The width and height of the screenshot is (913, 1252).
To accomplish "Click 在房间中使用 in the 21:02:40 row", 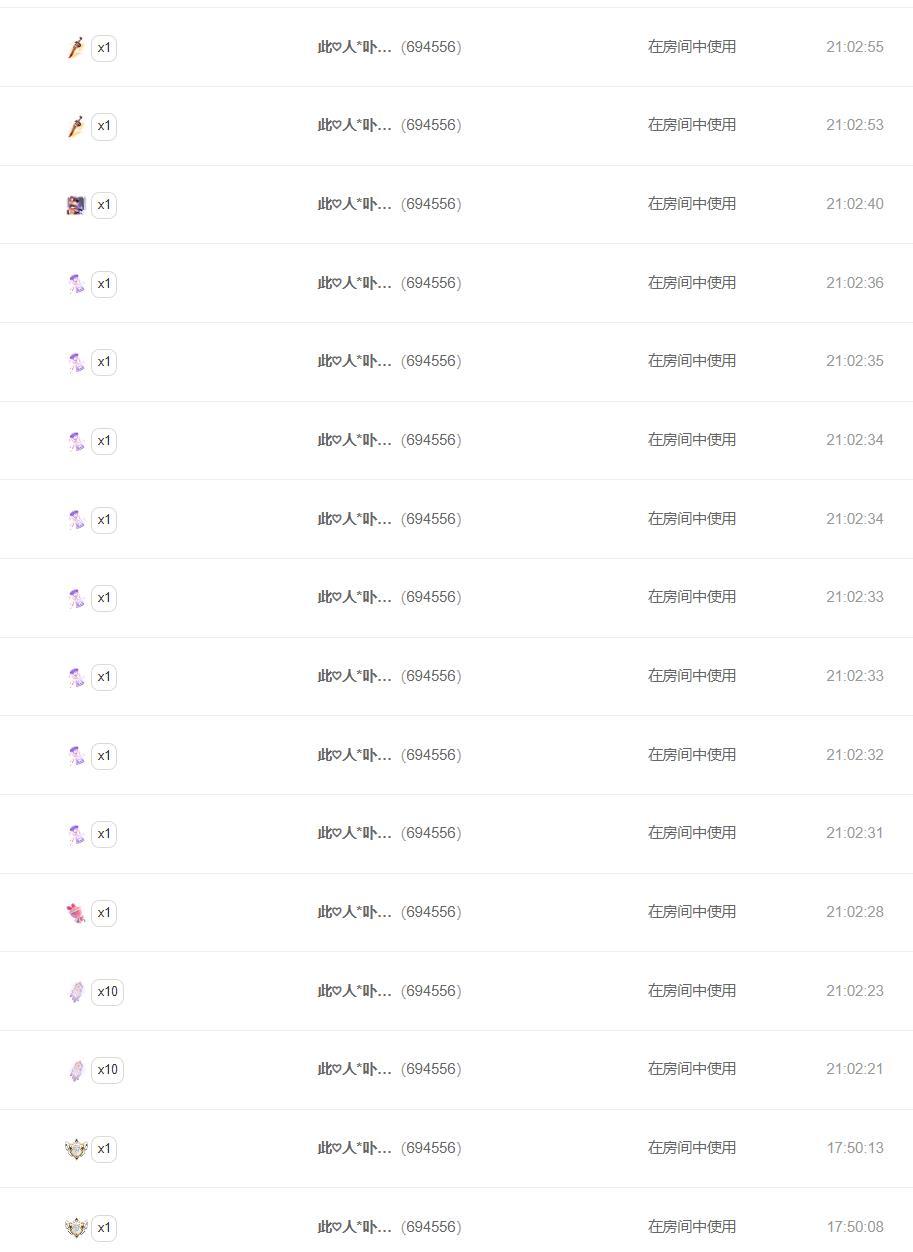I will point(692,204).
